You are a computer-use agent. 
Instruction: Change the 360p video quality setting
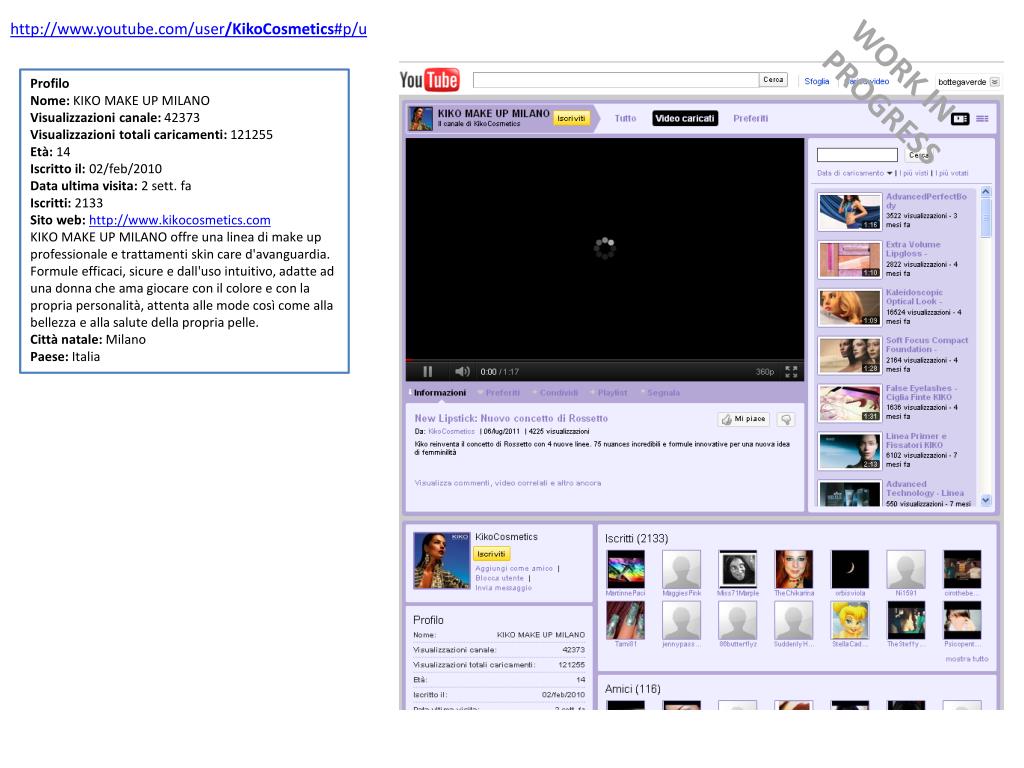765,372
